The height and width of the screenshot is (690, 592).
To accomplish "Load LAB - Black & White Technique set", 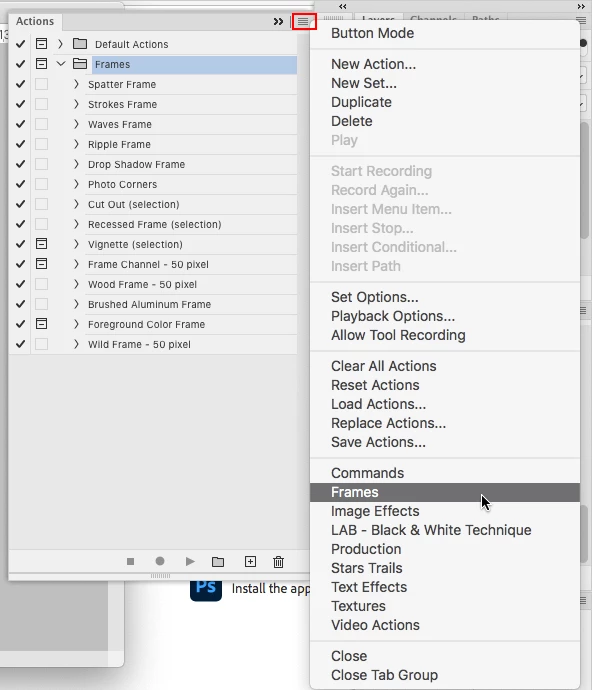I will point(445,530).
